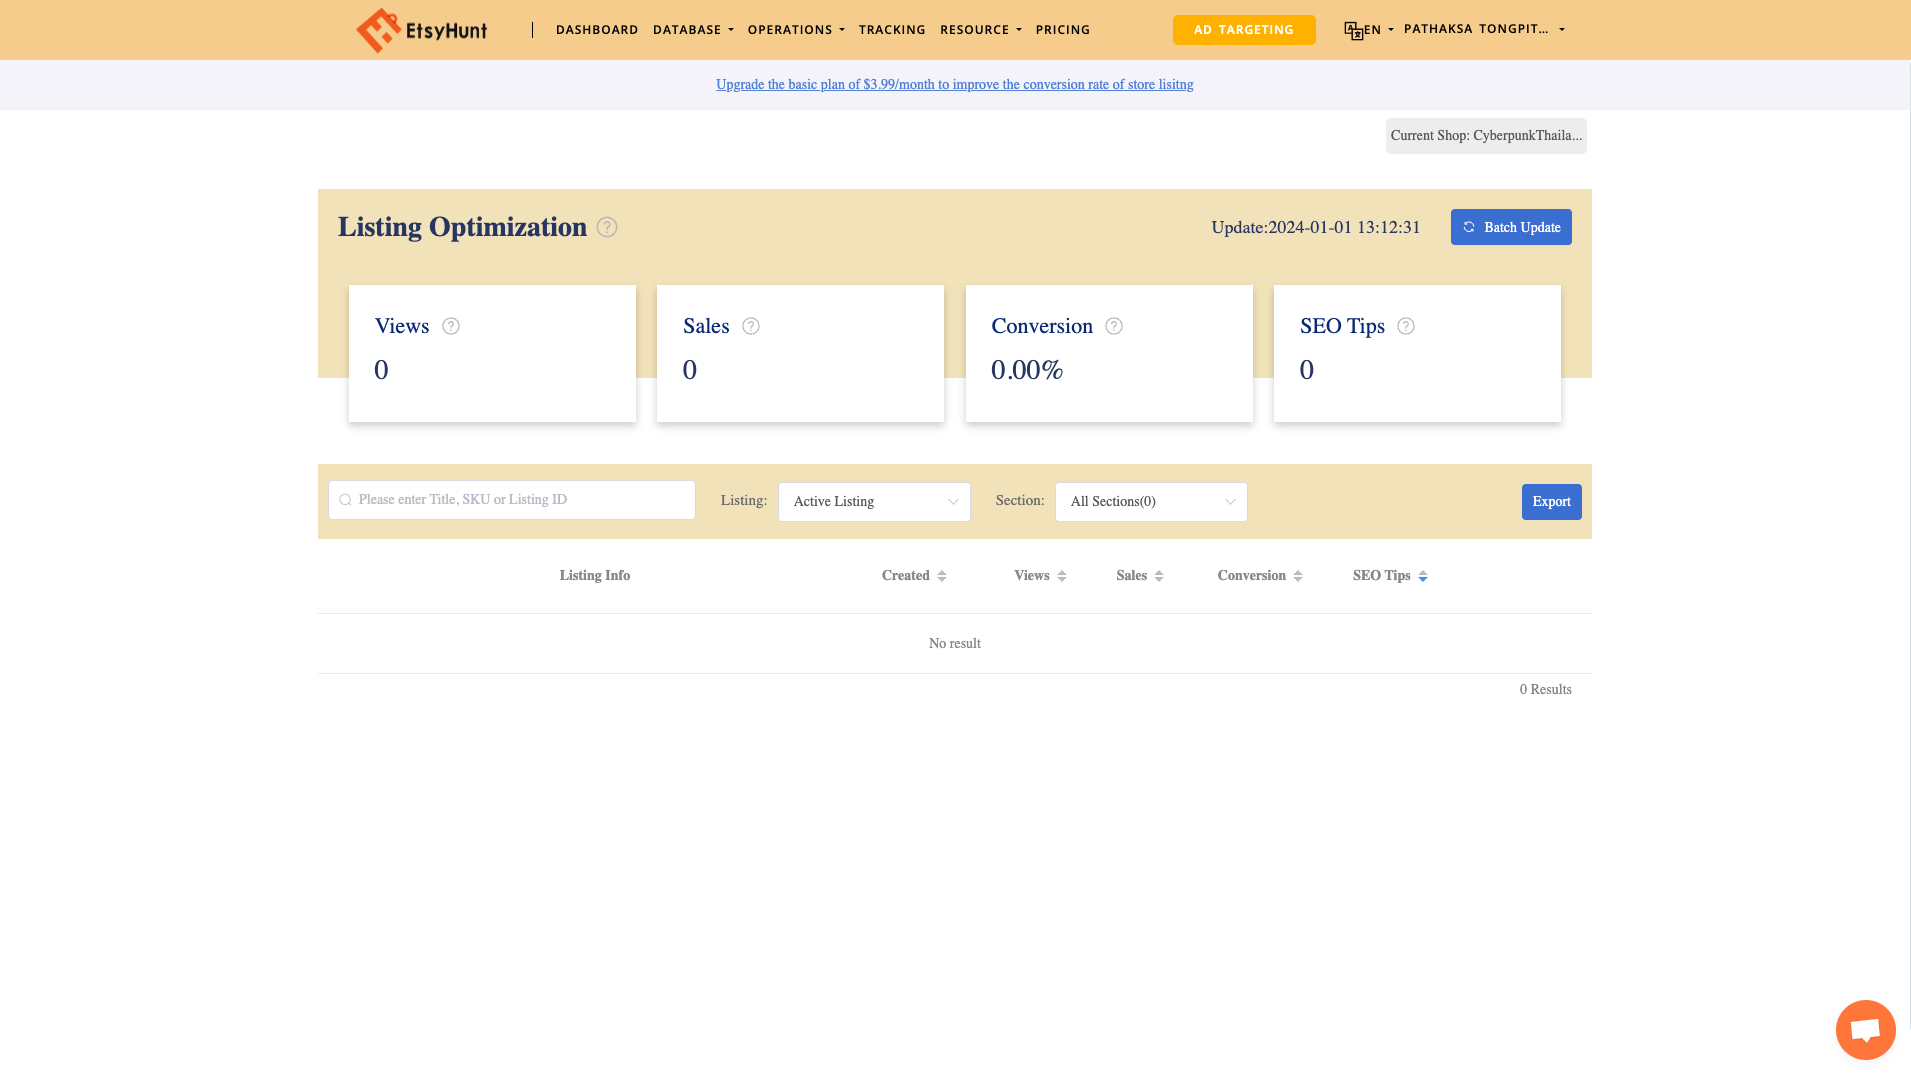Image resolution: width=1911 pixels, height=1080 pixels.
Task: Click the Title SKU search input field
Action: (x=511, y=499)
